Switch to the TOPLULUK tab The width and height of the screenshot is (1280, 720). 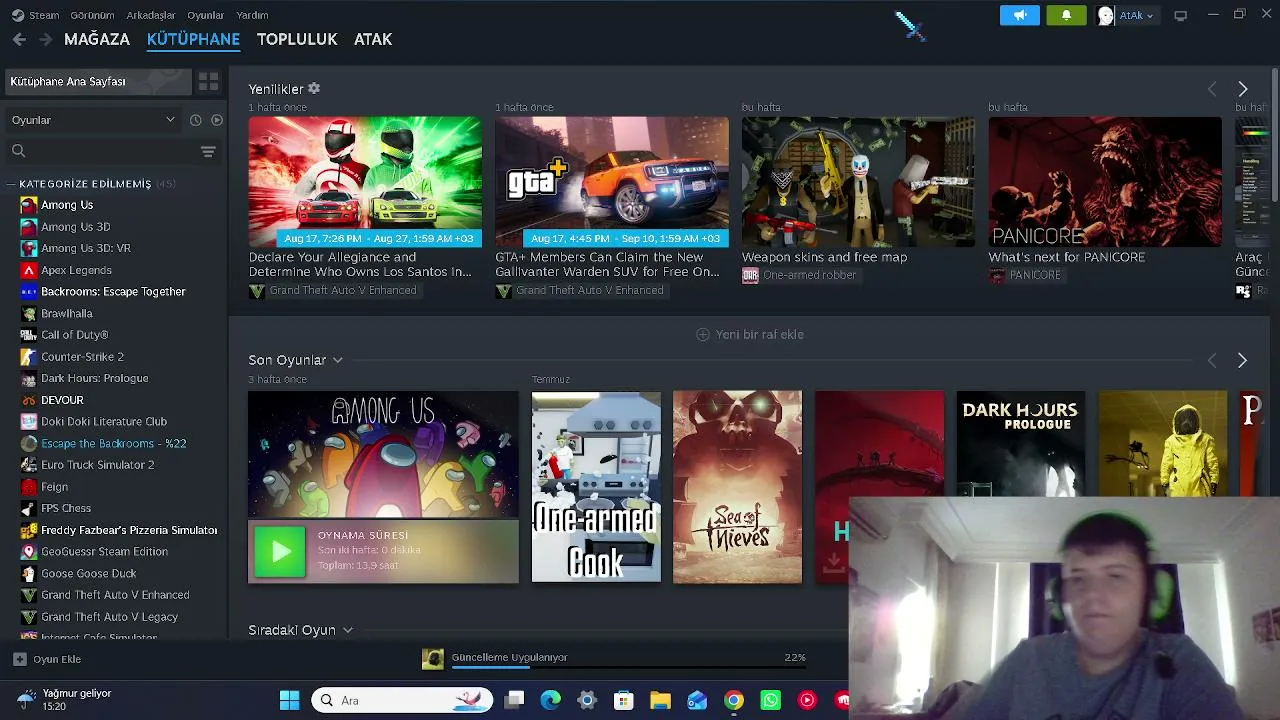pos(297,39)
